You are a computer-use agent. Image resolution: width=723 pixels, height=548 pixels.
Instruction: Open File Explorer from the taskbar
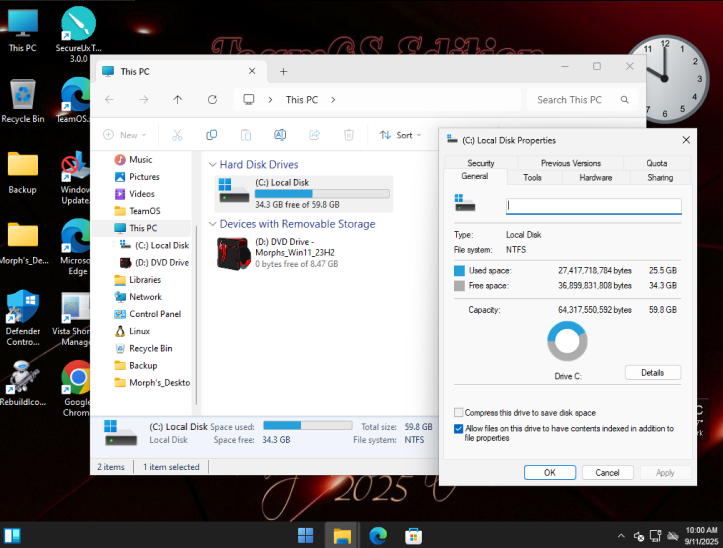(342, 536)
